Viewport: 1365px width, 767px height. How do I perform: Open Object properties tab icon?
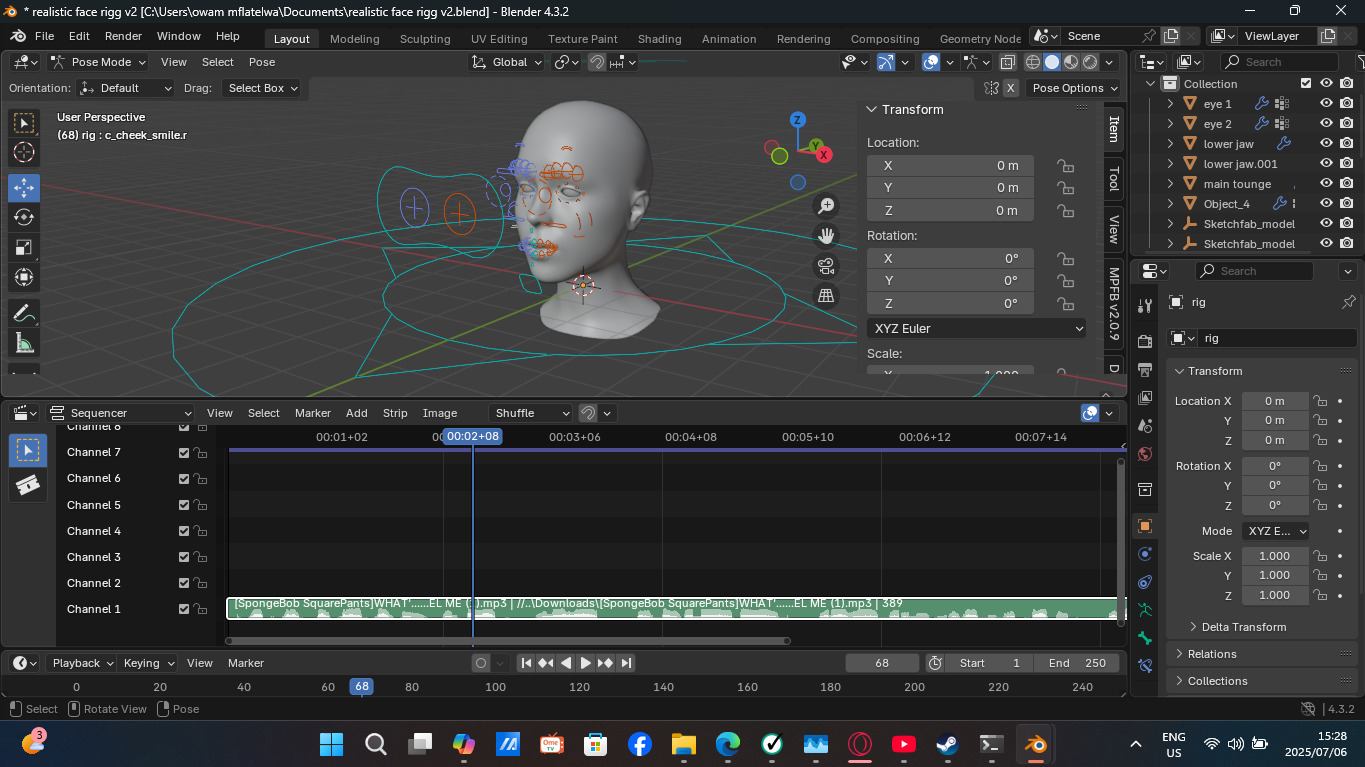pyautogui.click(x=1145, y=526)
